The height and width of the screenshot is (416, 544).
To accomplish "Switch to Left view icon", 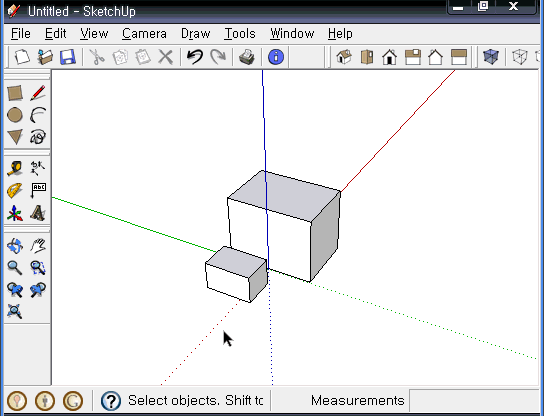I will pyautogui.click(x=459, y=57).
